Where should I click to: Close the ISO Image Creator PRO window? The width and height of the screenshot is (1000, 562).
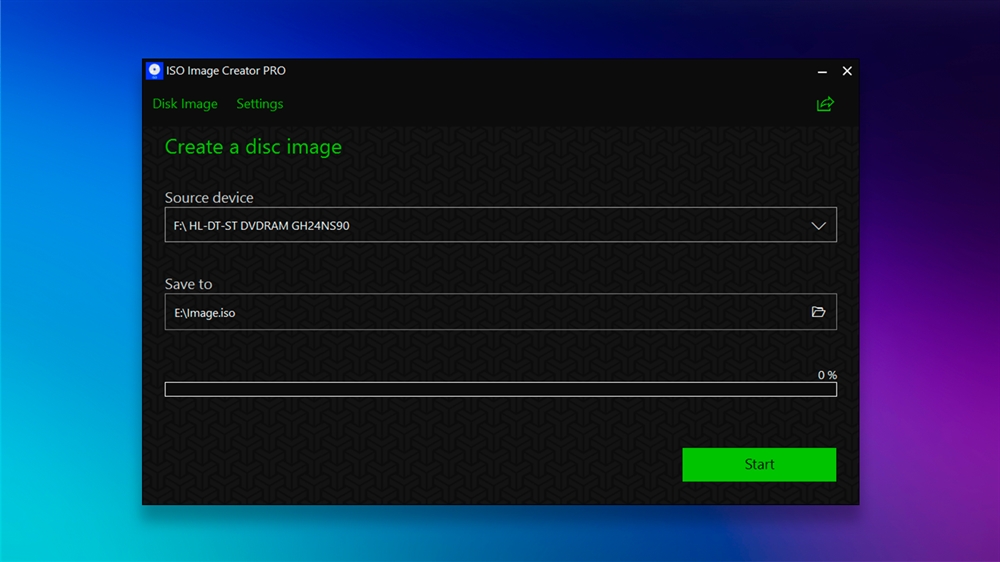pos(847,71)
